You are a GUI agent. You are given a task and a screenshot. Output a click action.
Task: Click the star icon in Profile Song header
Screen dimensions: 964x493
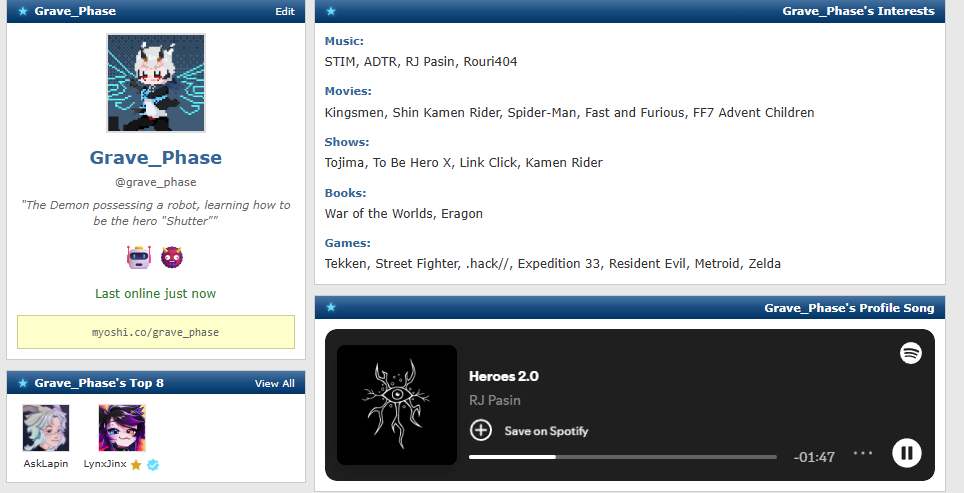(331, 308)
